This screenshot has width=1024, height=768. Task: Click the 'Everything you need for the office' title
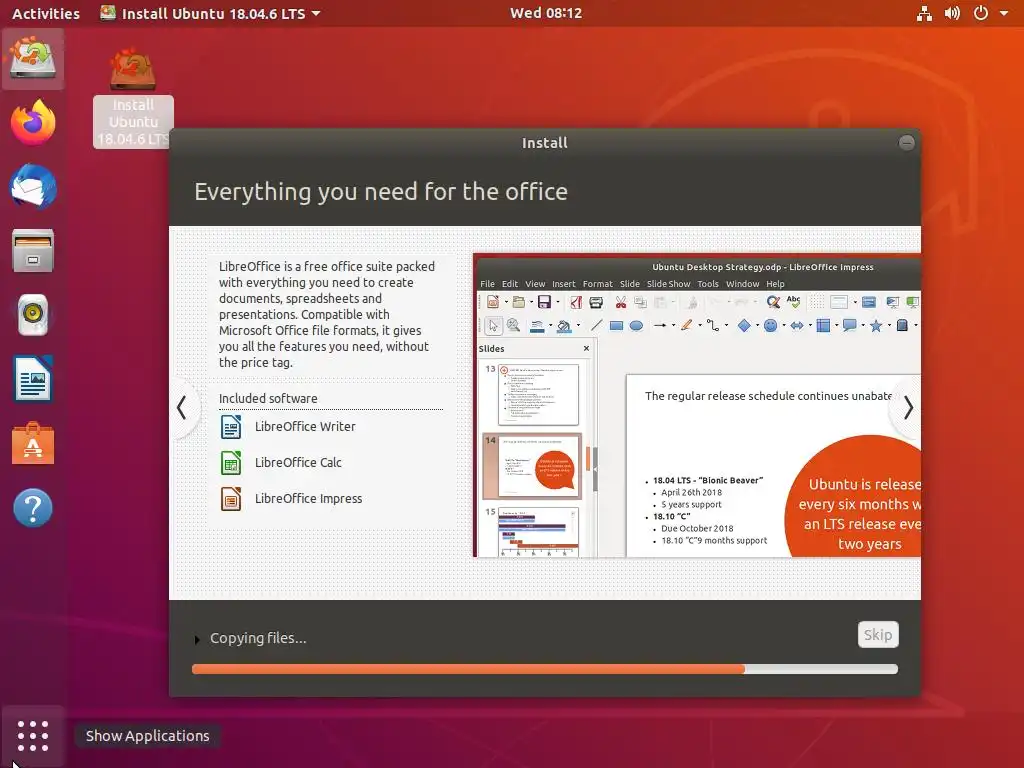381,192
